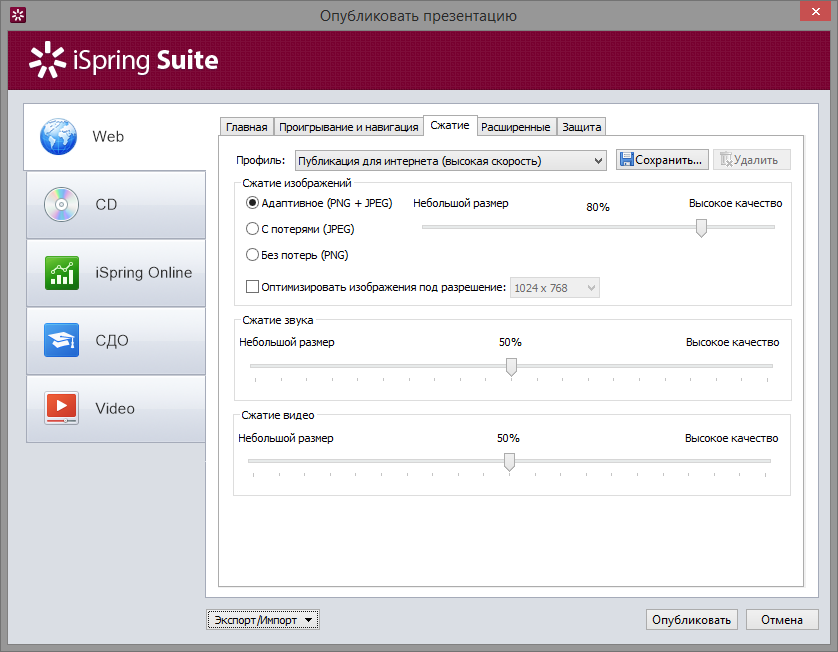Click the app icon in title bar
838x652 pixels.
[18, 15]
